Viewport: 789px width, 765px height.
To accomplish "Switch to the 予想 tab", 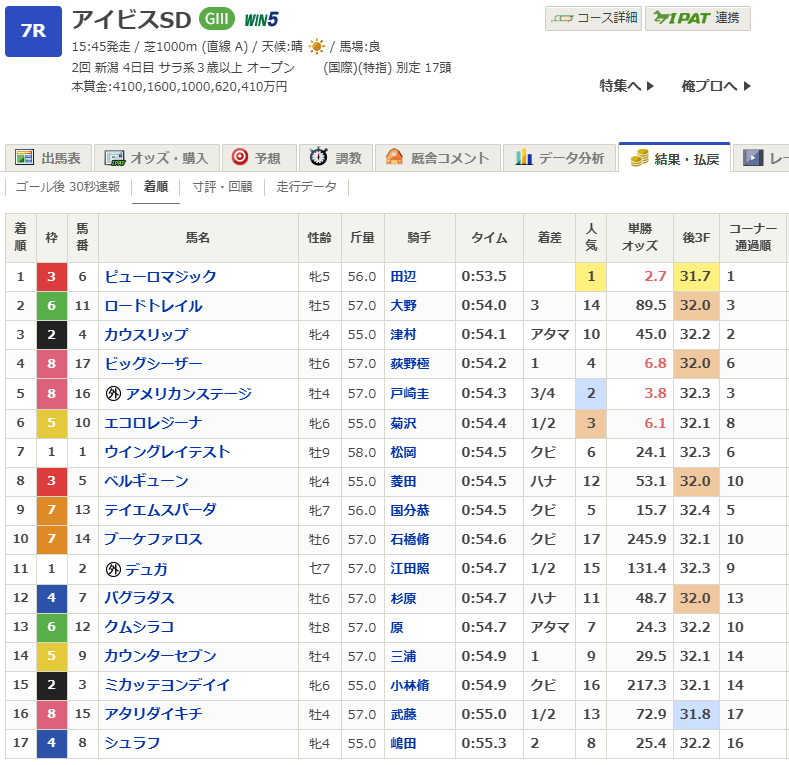I will (259, 158).
